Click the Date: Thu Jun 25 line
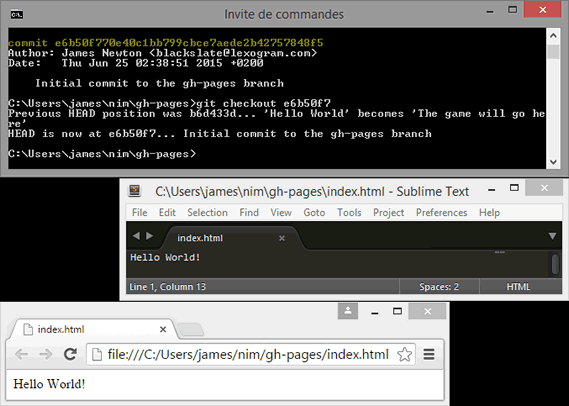Screen dimensions: 569x406 pyautogui.click(x=136, y=63)
